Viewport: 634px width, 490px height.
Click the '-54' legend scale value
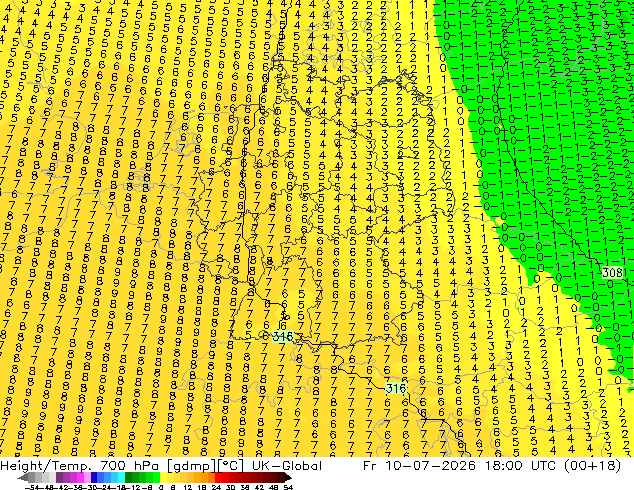[x=32, y=488]
